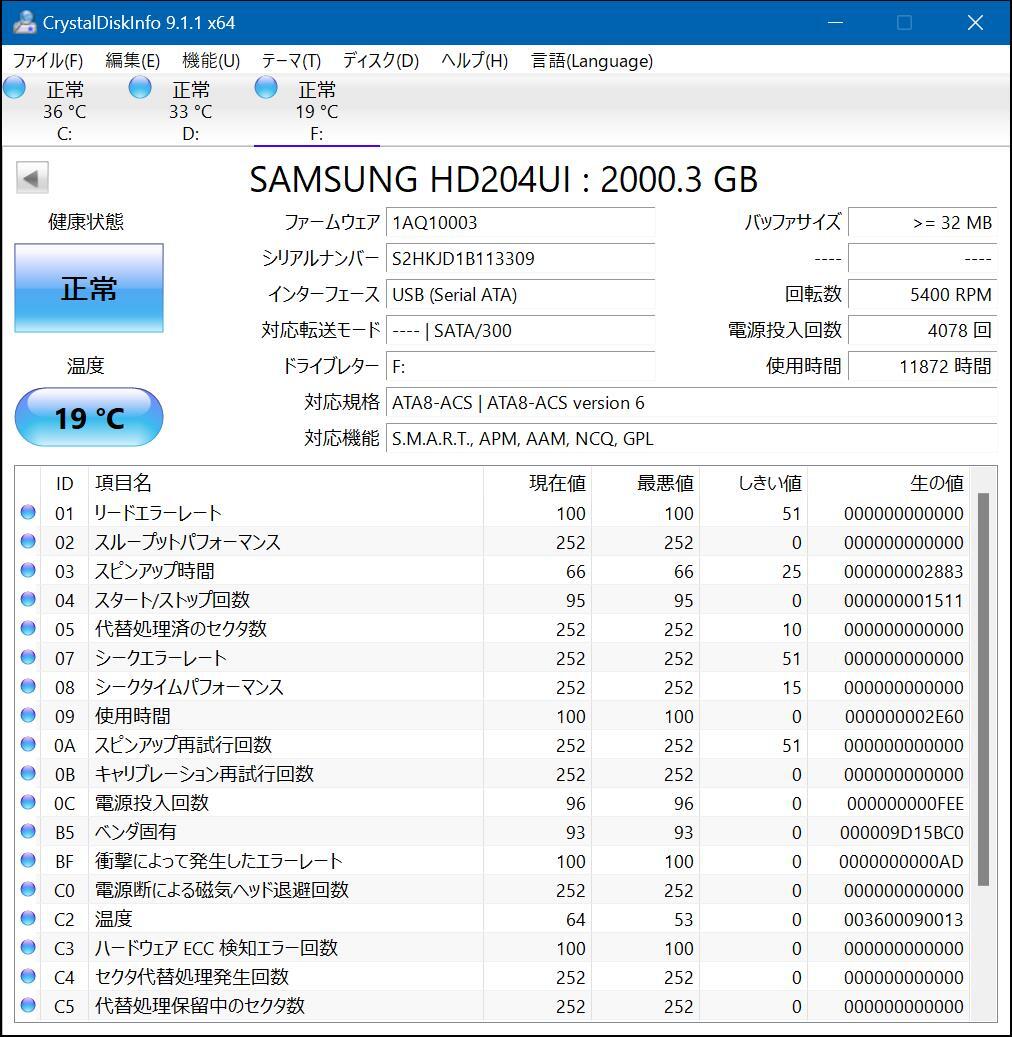Click the 対応機能 field with S.M.A.R.T., APM
This screenshot has height=1037, width=1012.
691,438
